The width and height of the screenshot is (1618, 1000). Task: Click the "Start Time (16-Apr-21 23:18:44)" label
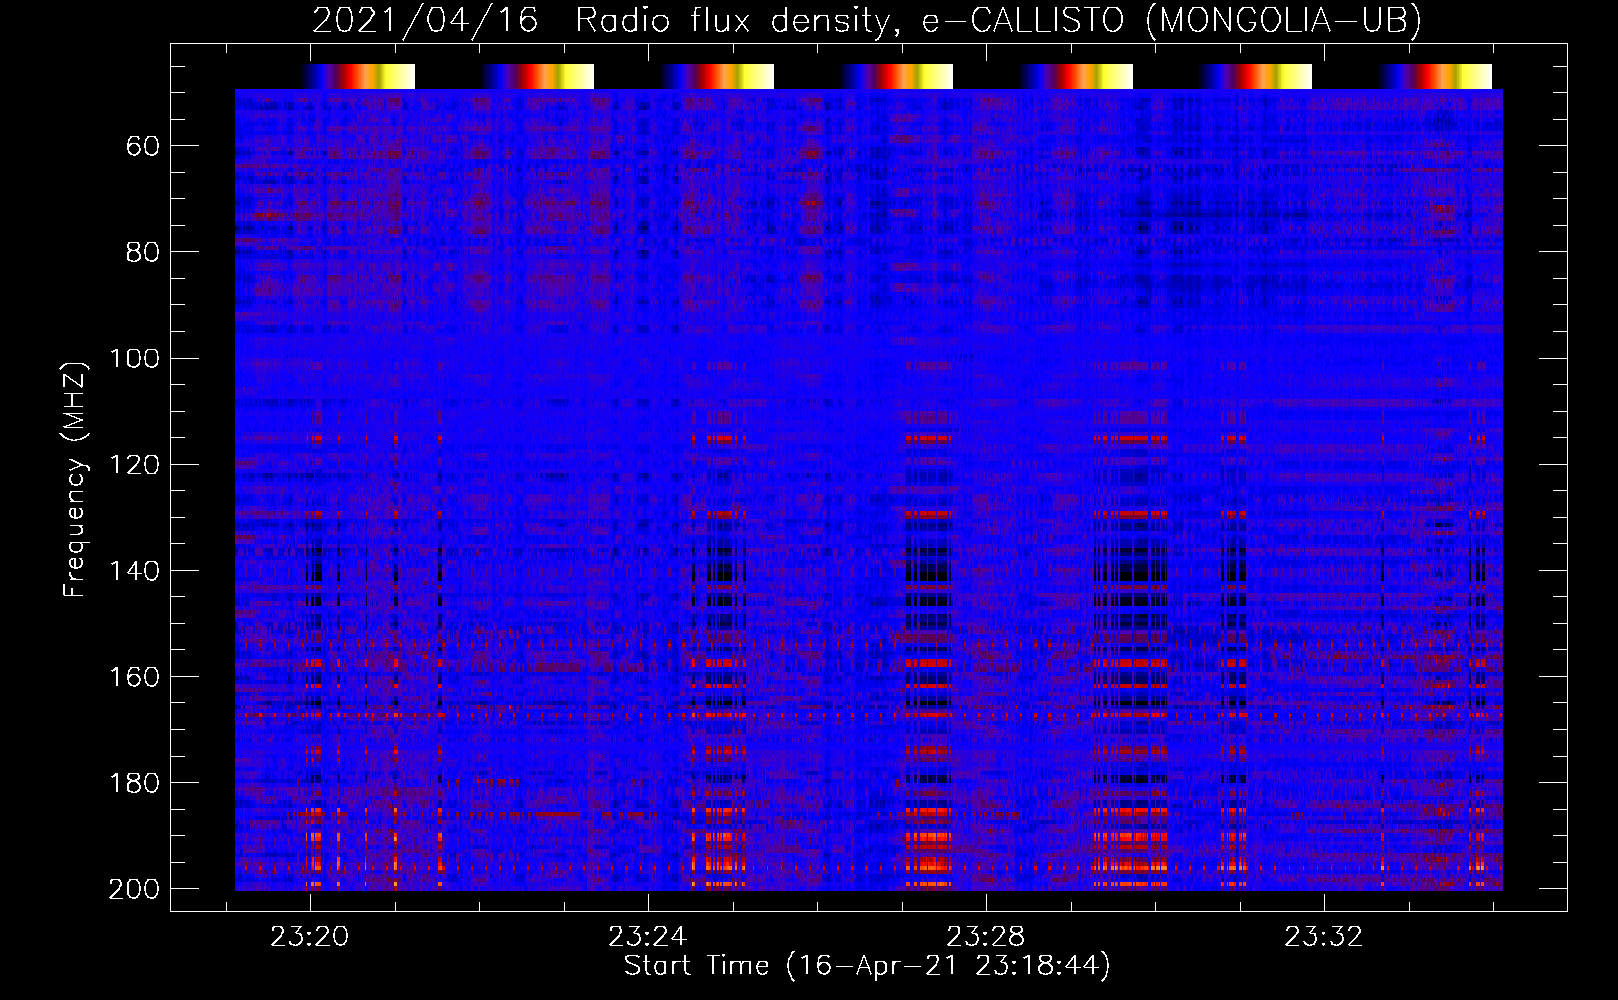(x=867, y=966)
